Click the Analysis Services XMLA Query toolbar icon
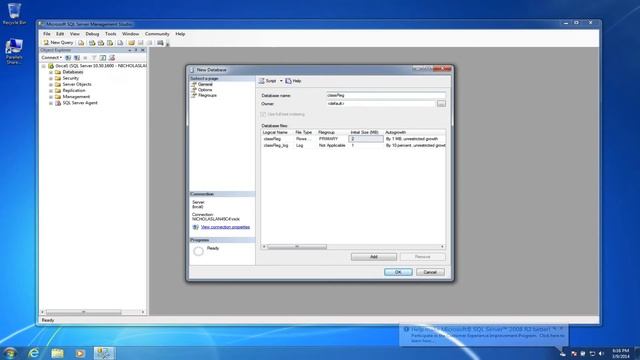The image size is (640, 360). click(x=110, y=42)
